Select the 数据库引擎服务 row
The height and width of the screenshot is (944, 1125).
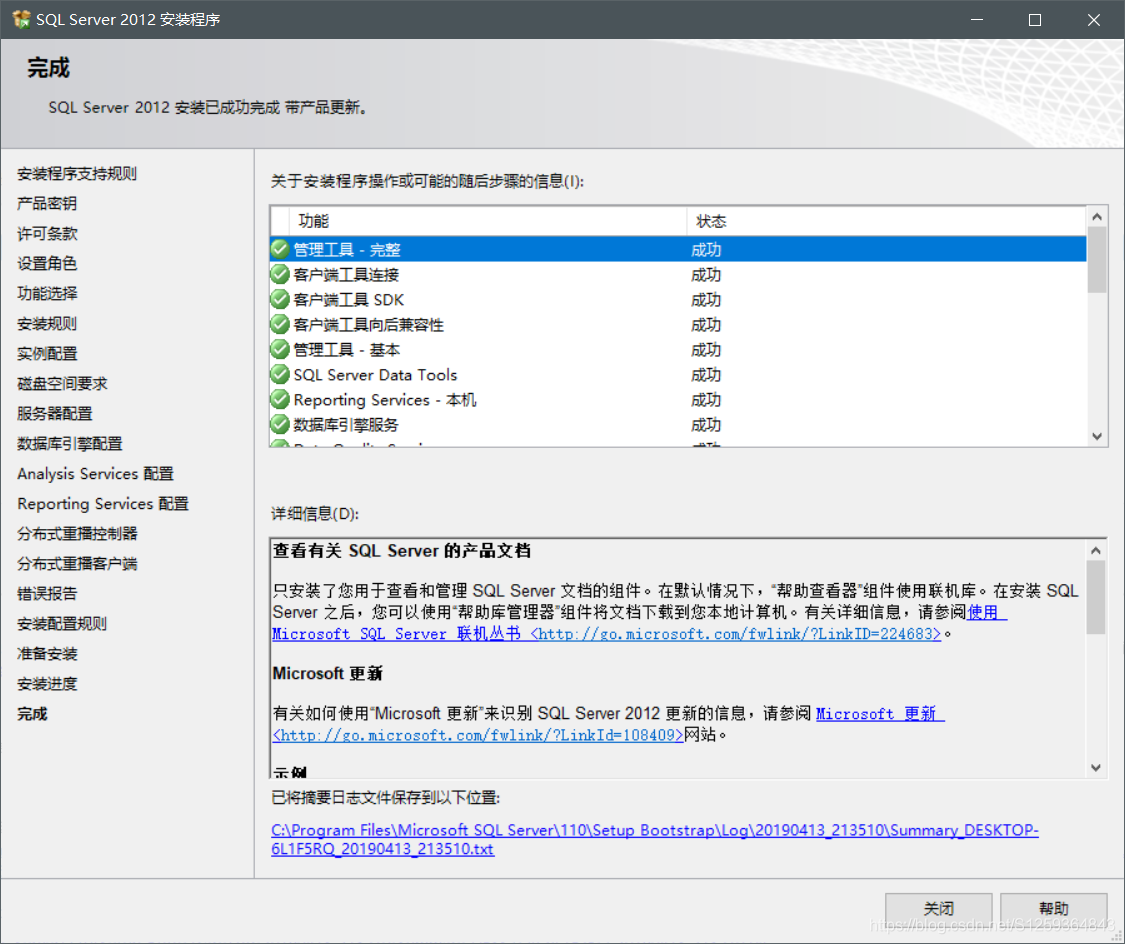[x=678, y=425]
